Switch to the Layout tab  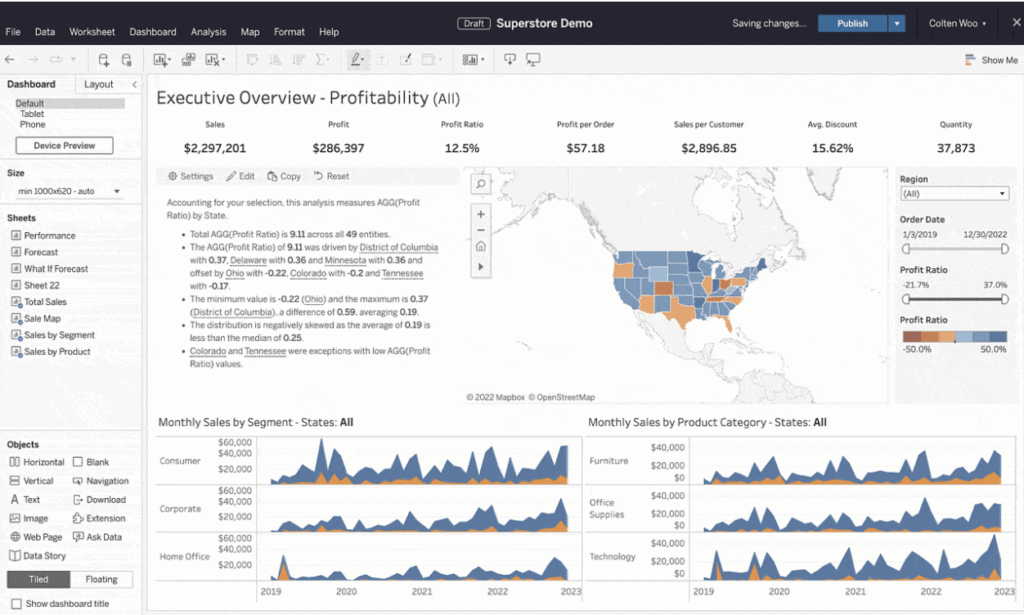click(99, 85)
